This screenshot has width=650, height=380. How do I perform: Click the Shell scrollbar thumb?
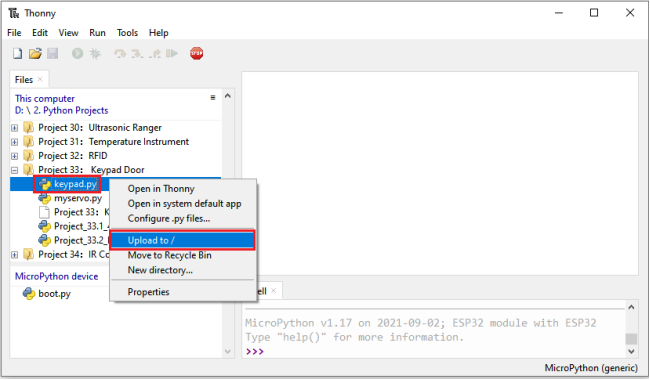(631, 339)
